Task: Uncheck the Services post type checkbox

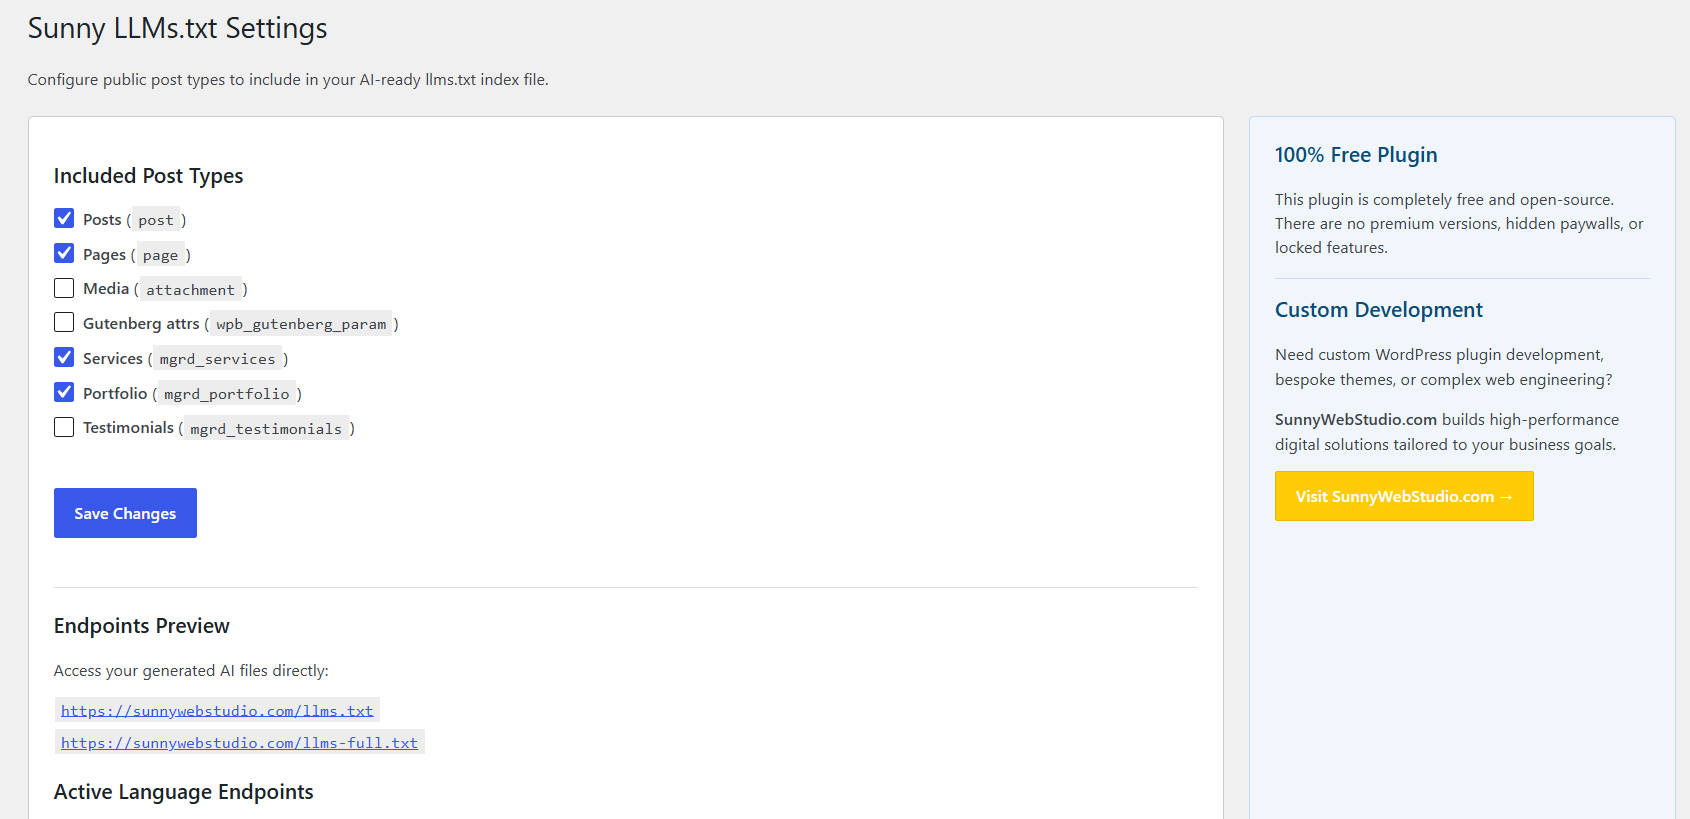Action: tap(64, 357)
